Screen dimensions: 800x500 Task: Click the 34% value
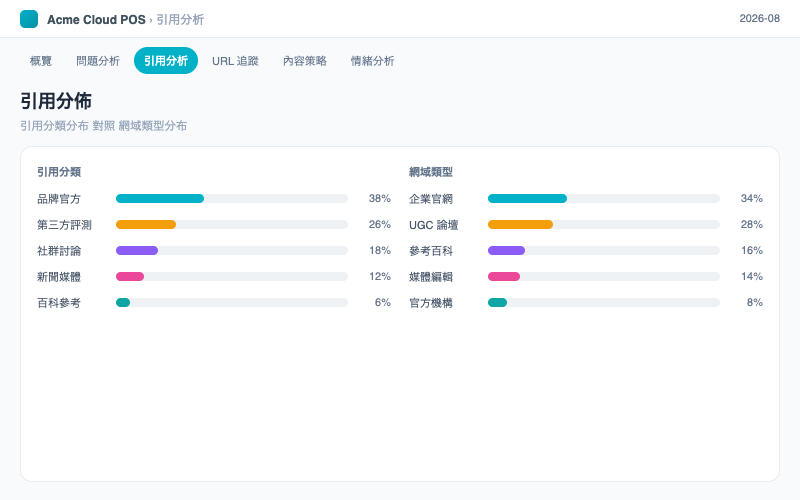(x=752, y=198)
